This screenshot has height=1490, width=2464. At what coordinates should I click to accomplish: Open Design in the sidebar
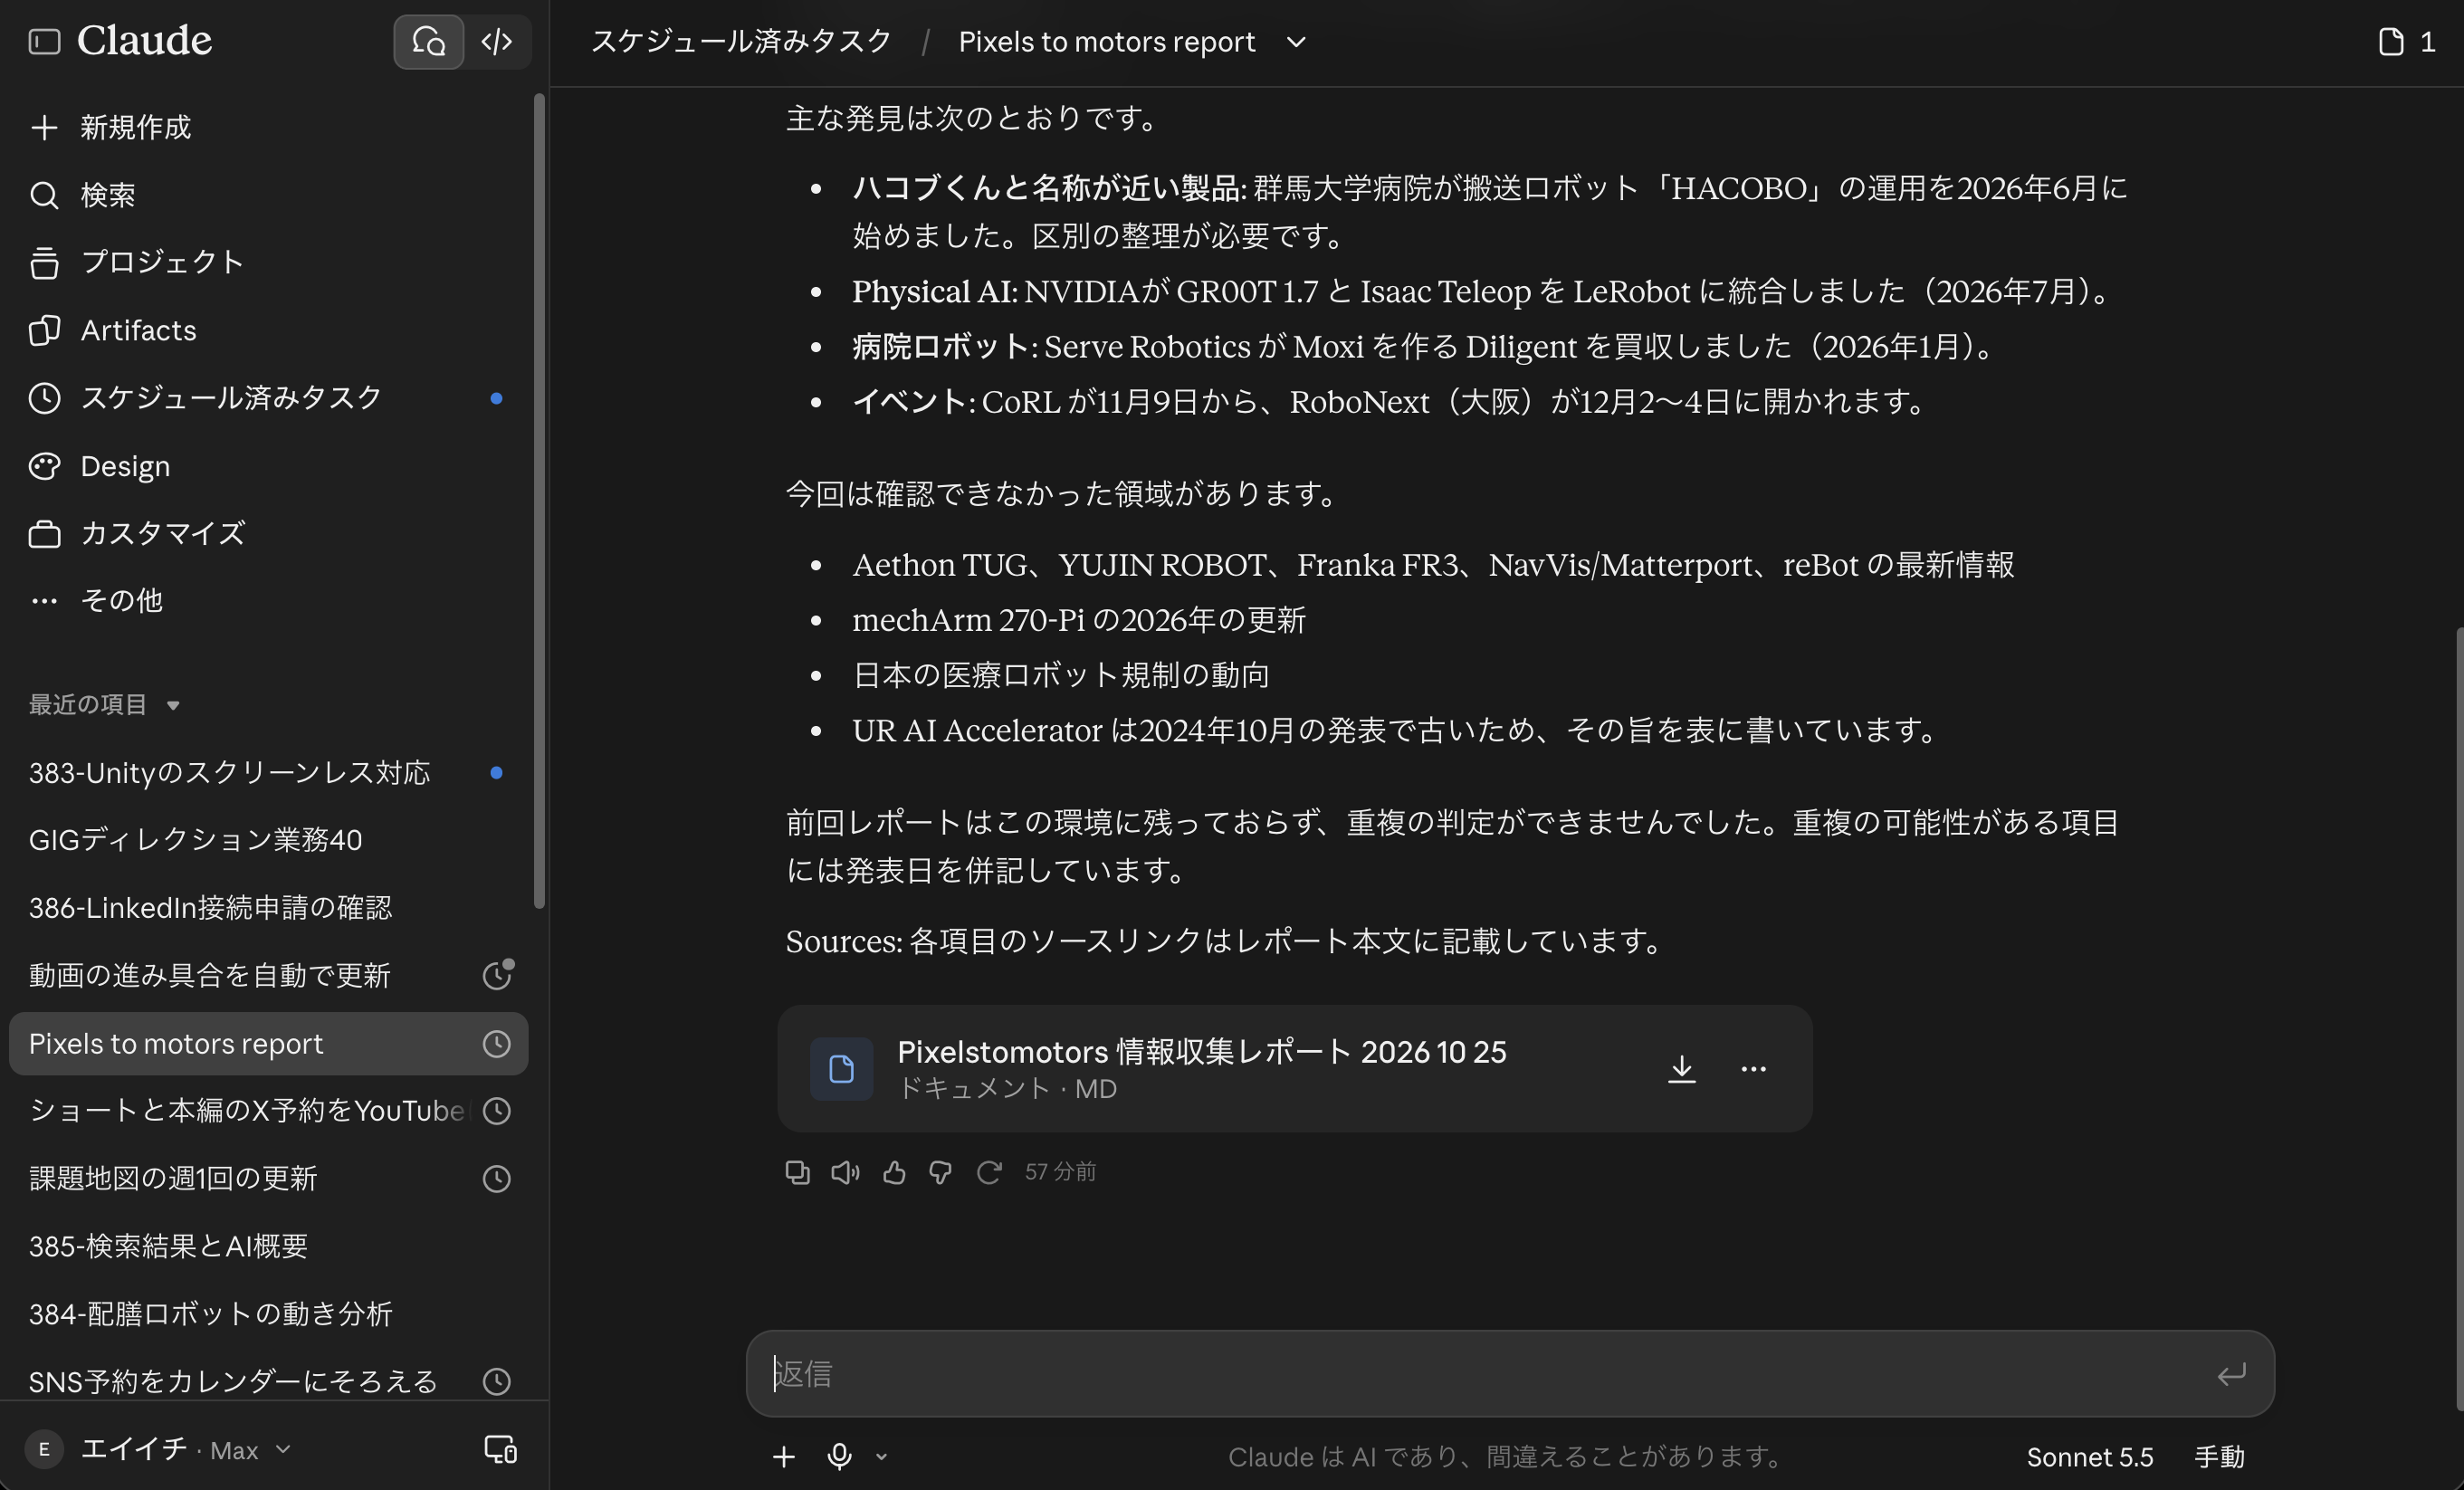pos(268,466)
